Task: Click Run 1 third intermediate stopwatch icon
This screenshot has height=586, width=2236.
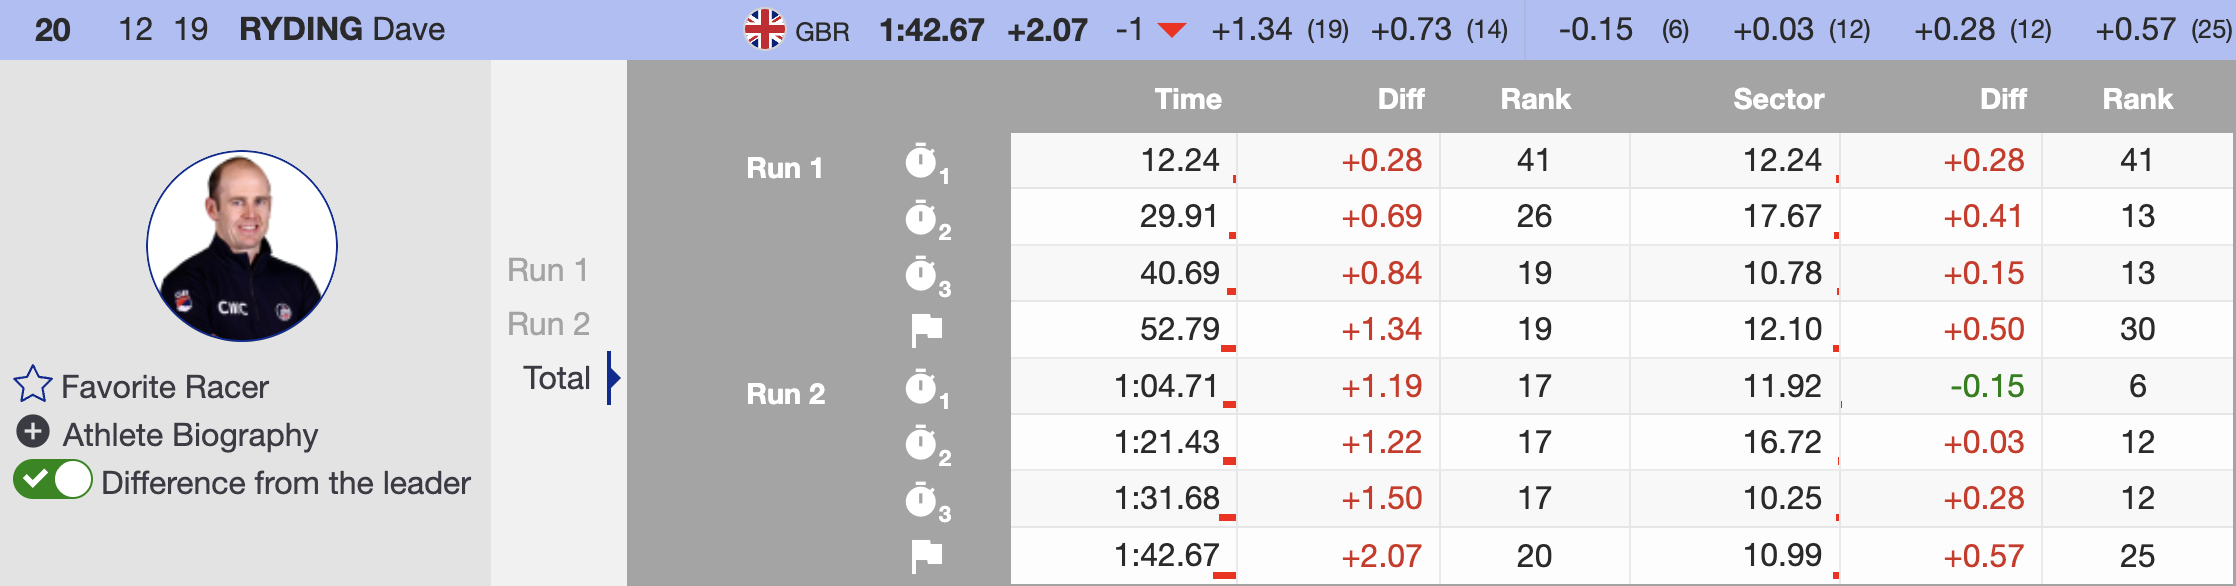Action: pyautogui.click(x=921, y=274)
